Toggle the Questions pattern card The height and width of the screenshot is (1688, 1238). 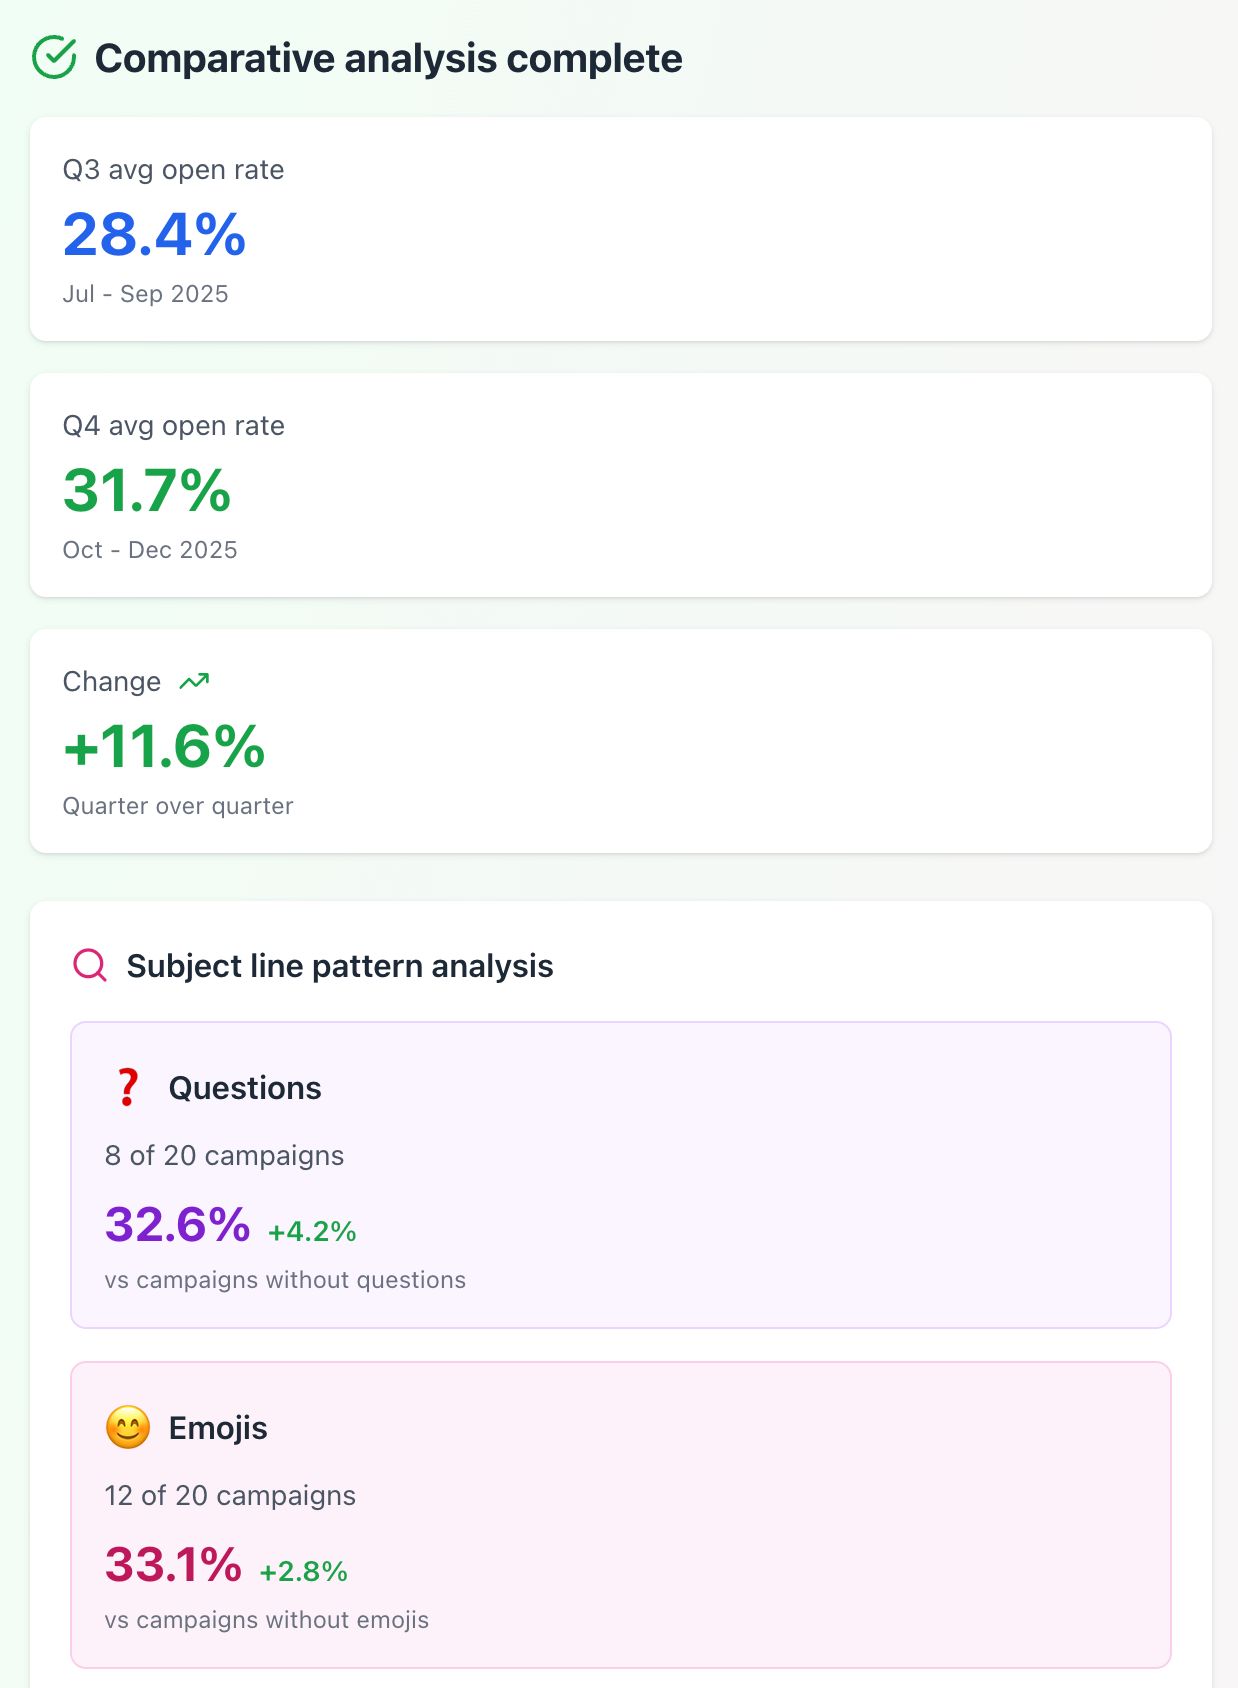(620, 1172)
